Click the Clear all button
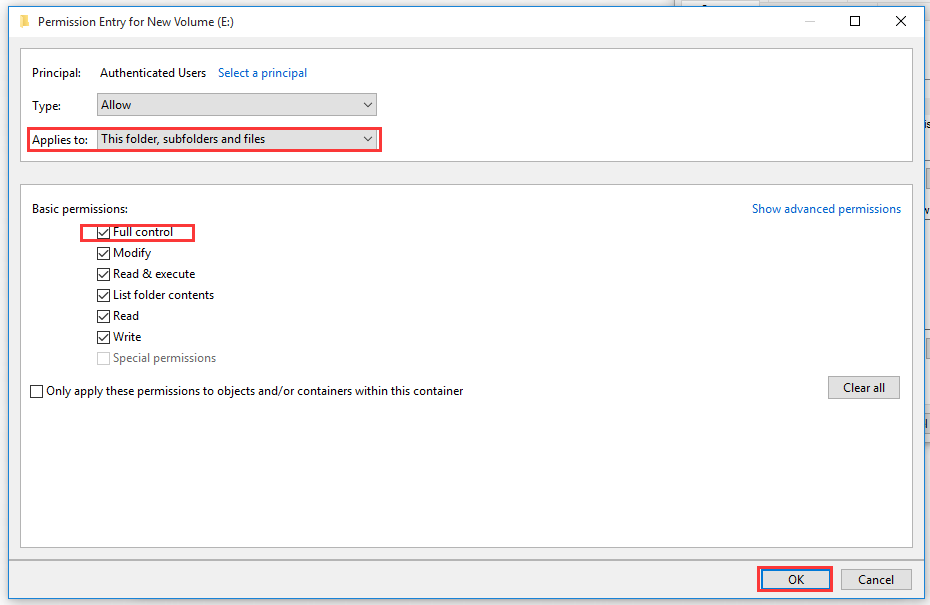 (864, 388)
